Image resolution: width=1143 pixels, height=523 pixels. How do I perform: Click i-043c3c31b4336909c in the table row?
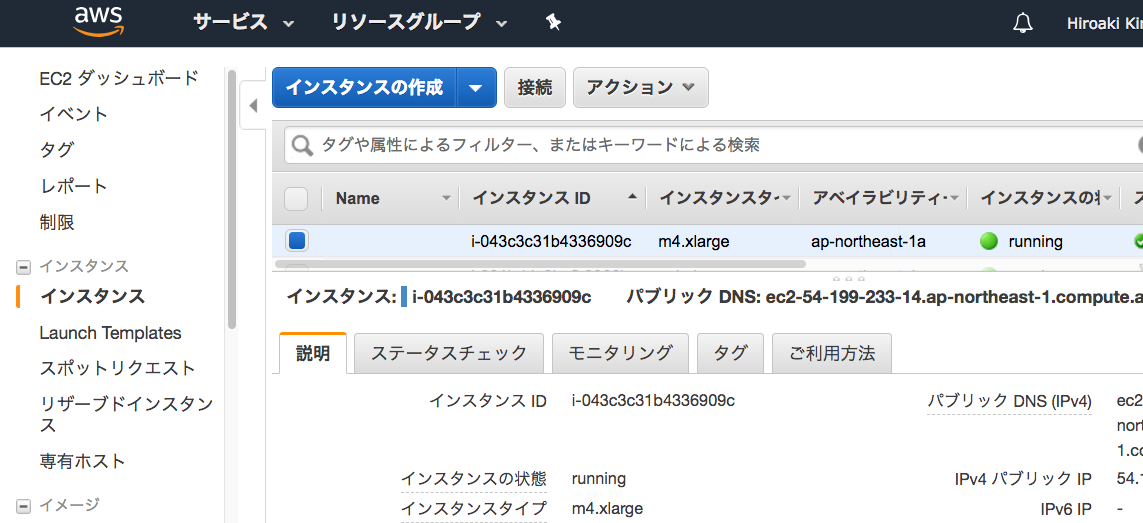click(551, 241)
